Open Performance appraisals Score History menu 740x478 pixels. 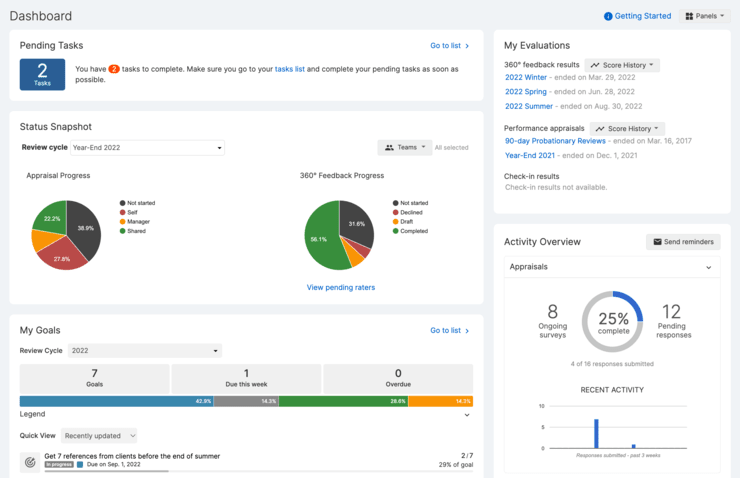click(627, 129)
